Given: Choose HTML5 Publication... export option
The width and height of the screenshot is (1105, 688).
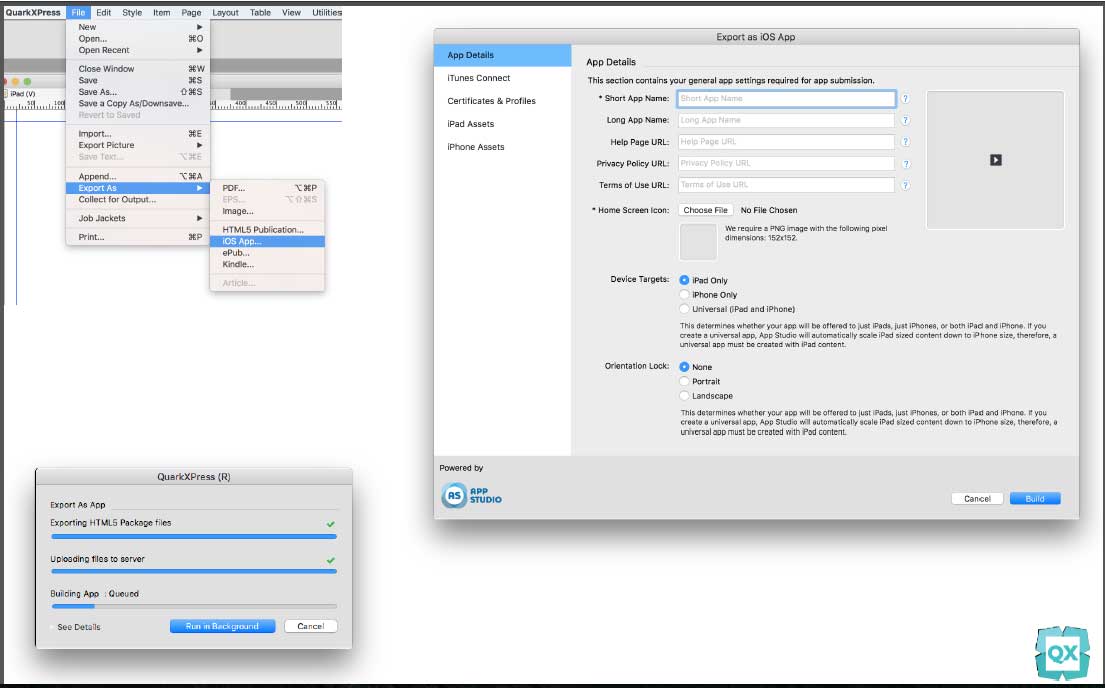Looking at the screenshot, I should [267, 229].
